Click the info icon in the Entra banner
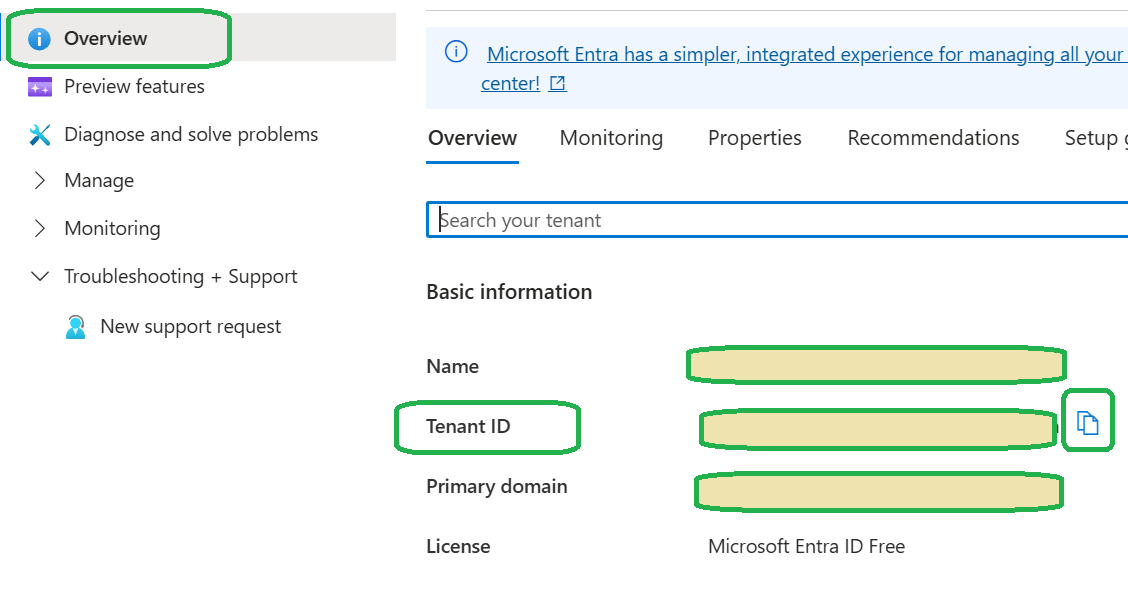The image size is (1128, 593). (456, 52)
